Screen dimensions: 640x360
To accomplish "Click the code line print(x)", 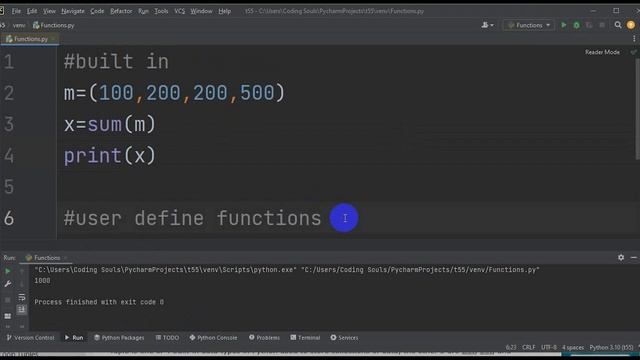I will [110, 156].
